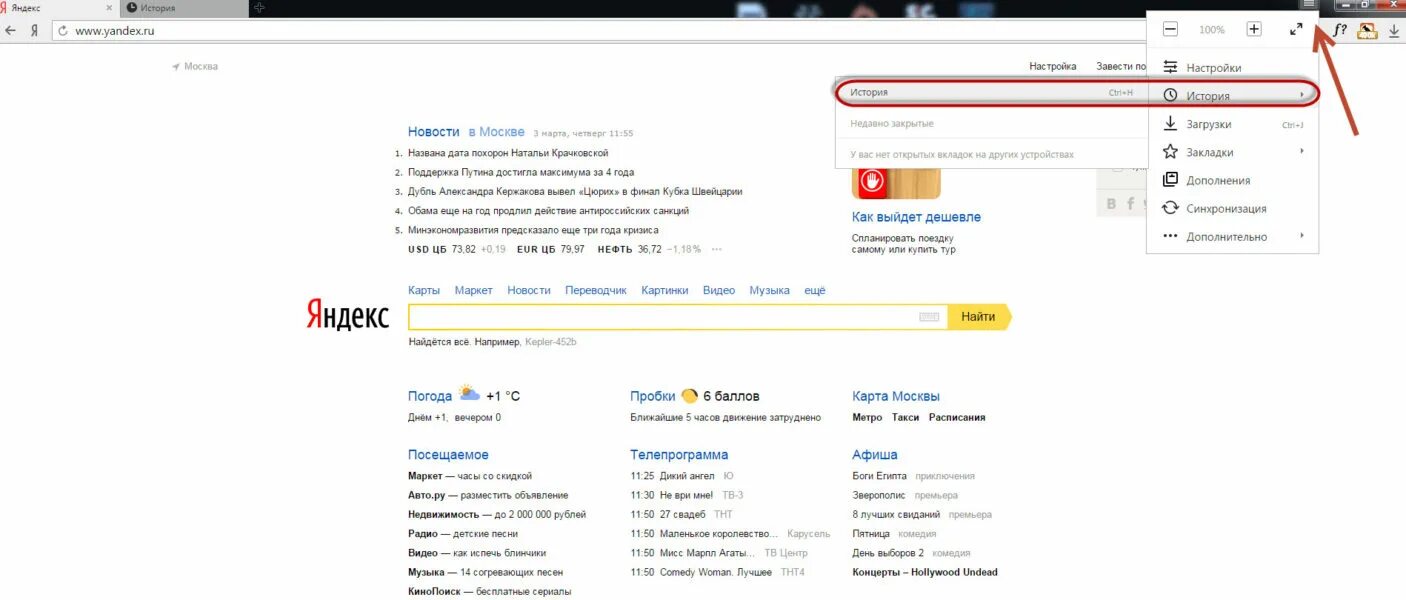
Task: Click the Яндекс logo
Action: tap(348, 315)
